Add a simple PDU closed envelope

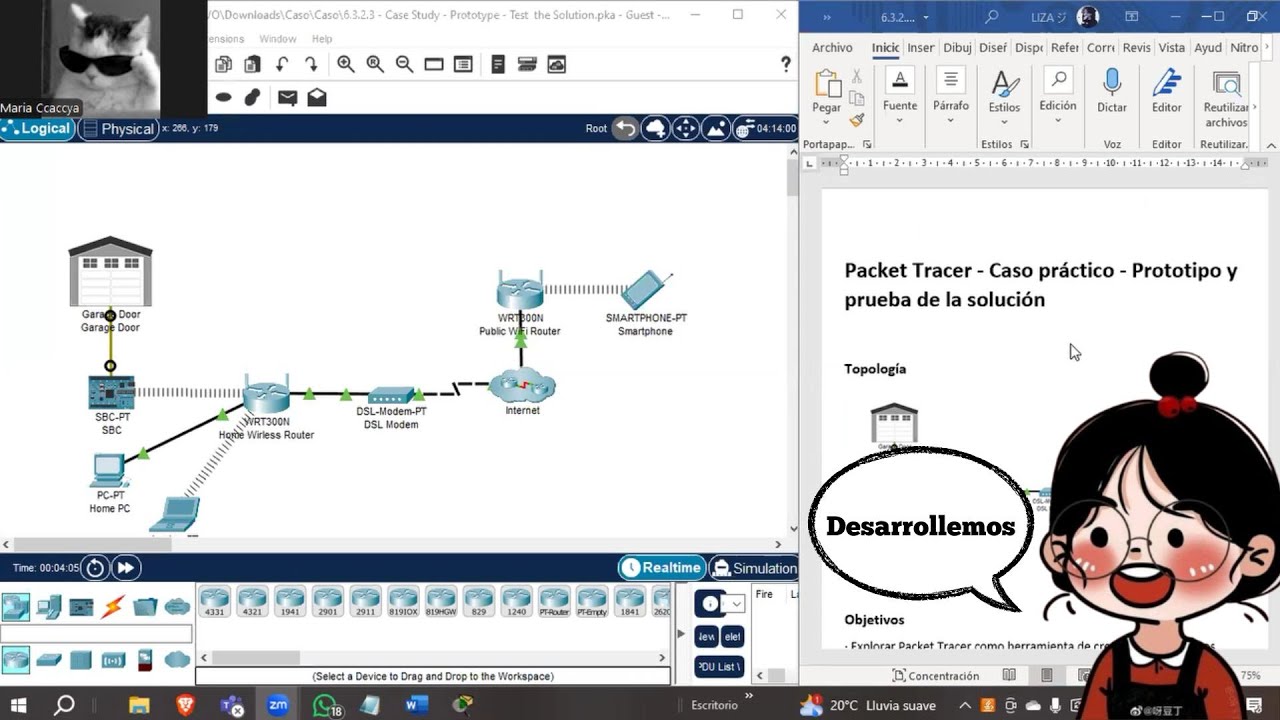pyautogui.click(x=287, y=97)
